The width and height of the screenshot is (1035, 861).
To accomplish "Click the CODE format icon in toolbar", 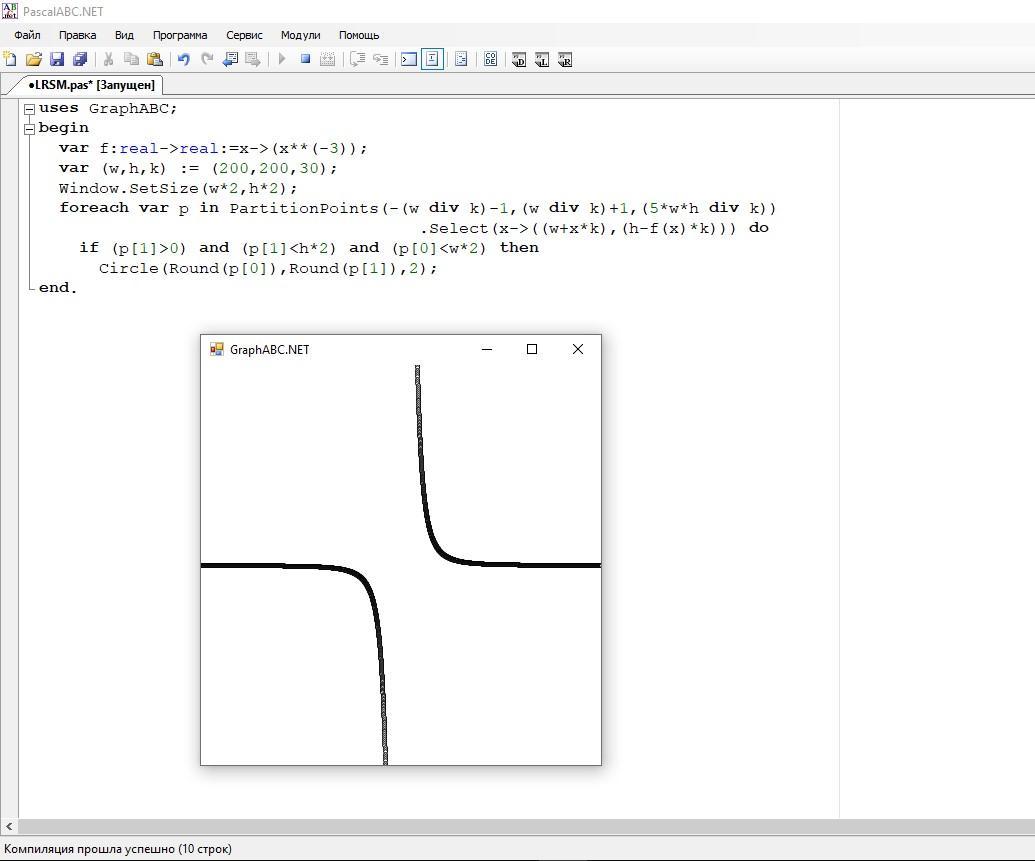I will pyautogui.click(x=490, y=60).
